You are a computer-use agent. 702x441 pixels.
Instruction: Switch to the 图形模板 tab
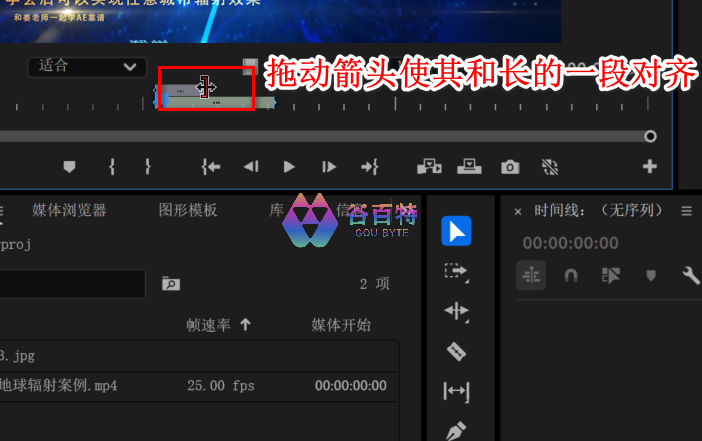click(x=188, y=210)
